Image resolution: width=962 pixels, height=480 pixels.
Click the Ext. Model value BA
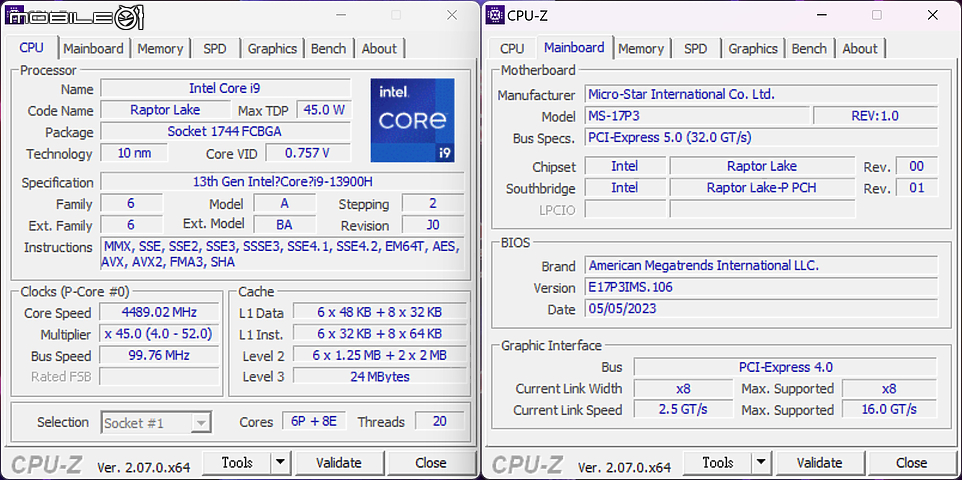click(284, 225)
